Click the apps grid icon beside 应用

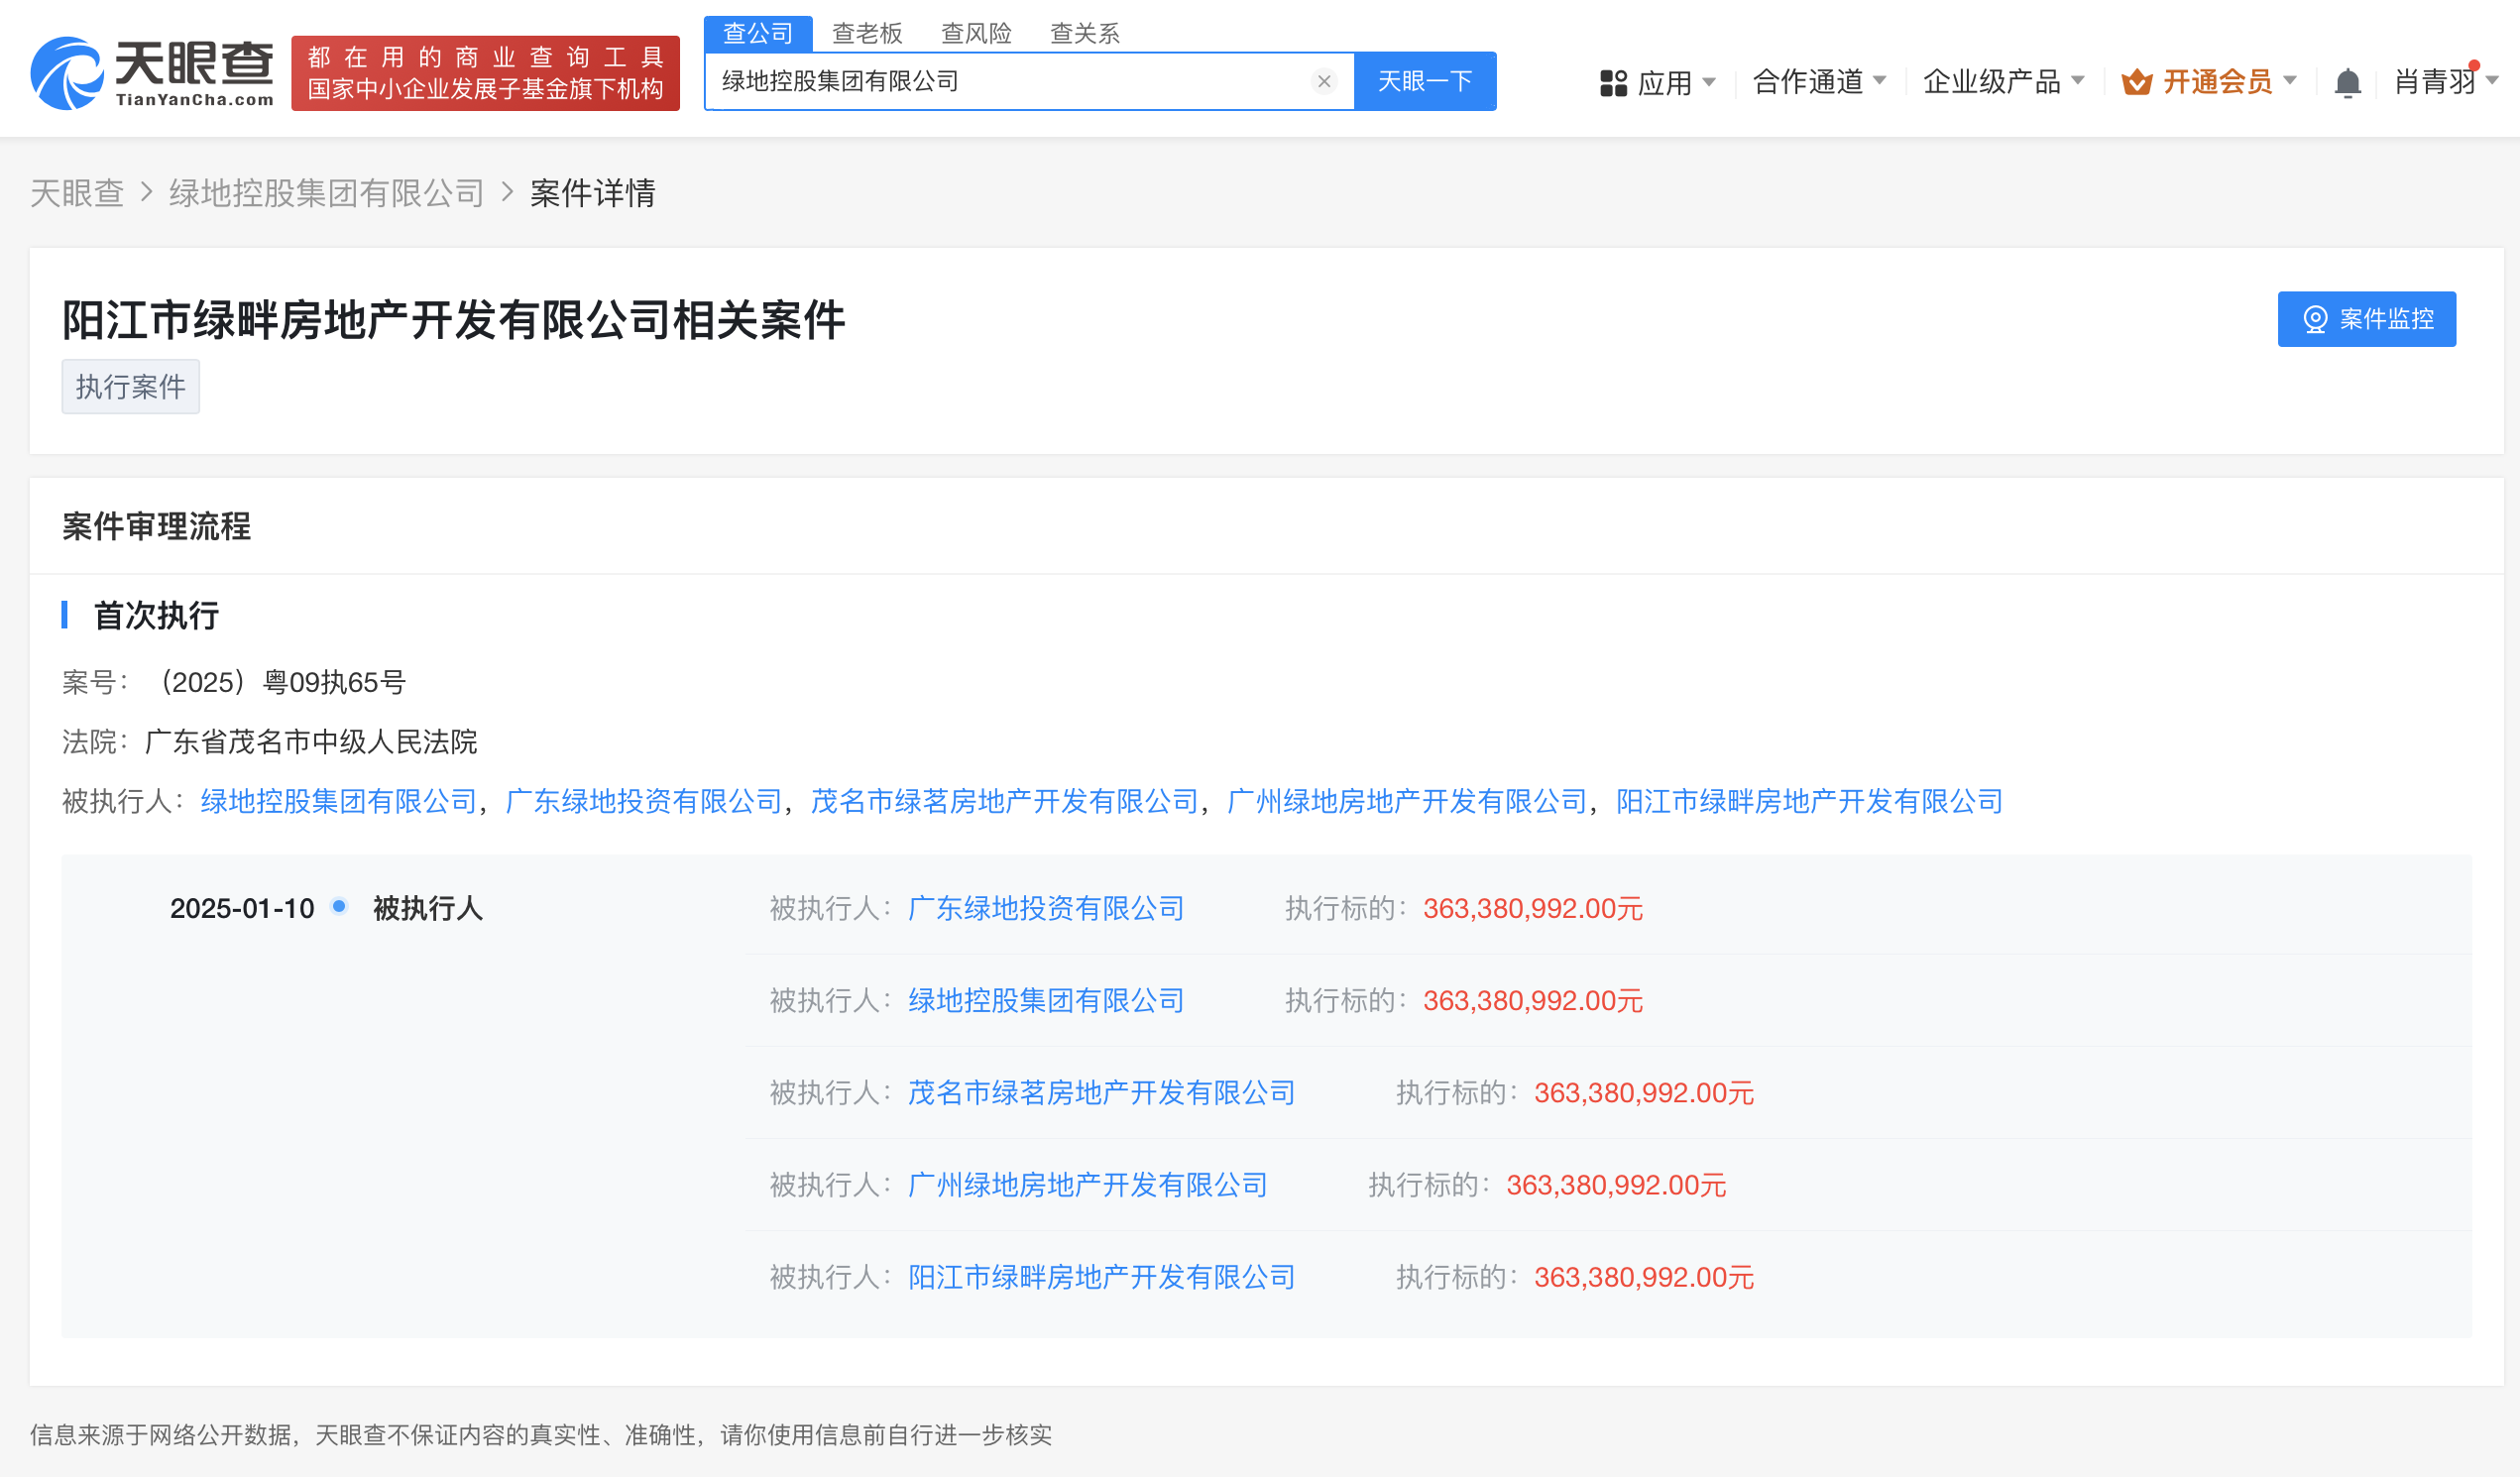tap(1613, 82)
